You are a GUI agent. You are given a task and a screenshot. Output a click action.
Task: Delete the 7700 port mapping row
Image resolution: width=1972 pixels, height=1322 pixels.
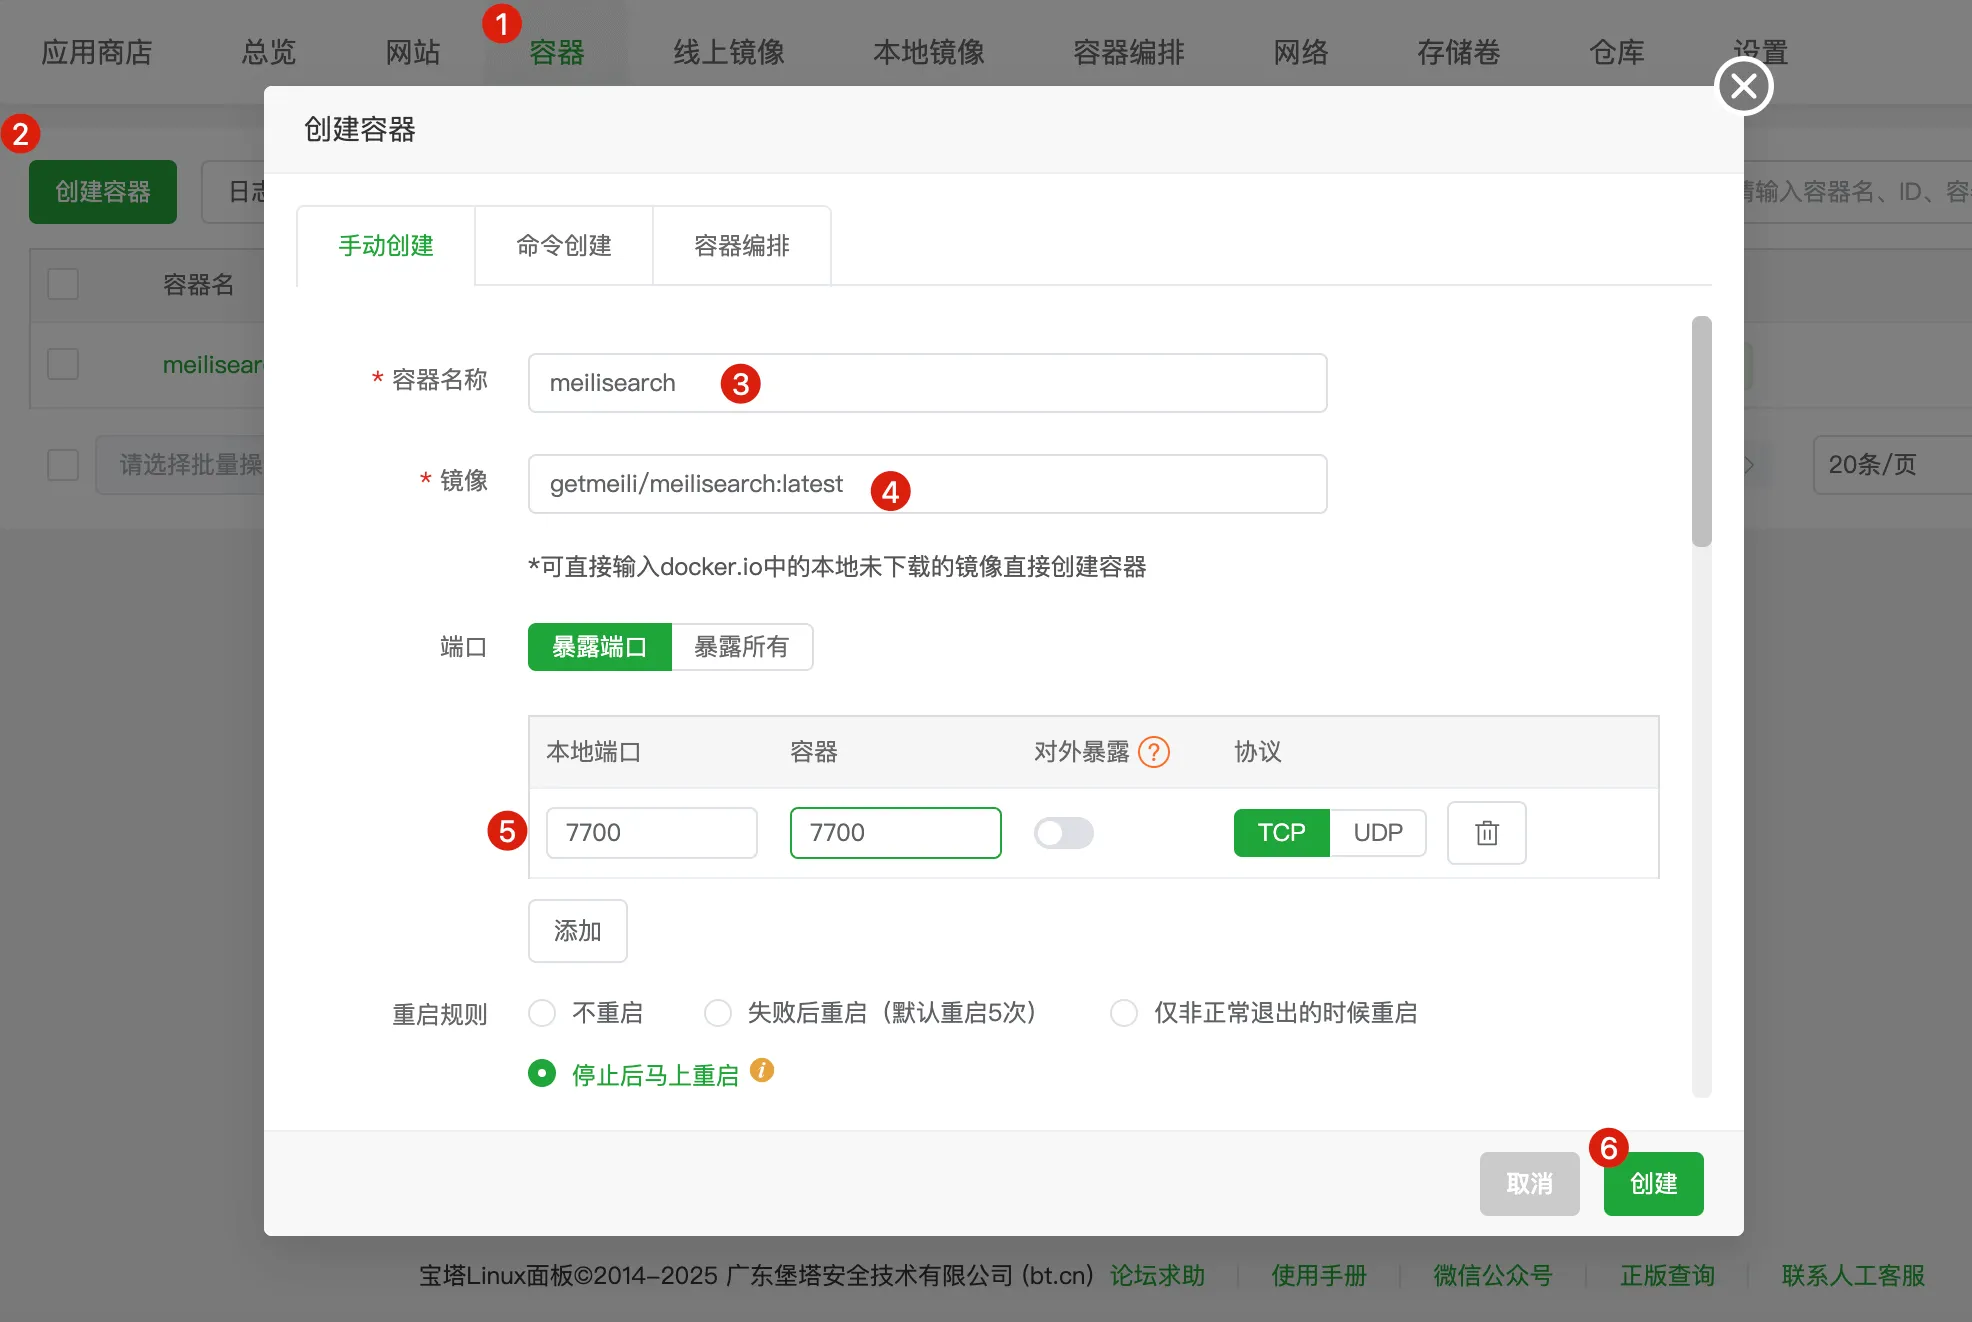pyautogui.click(x=1486, y=832)
